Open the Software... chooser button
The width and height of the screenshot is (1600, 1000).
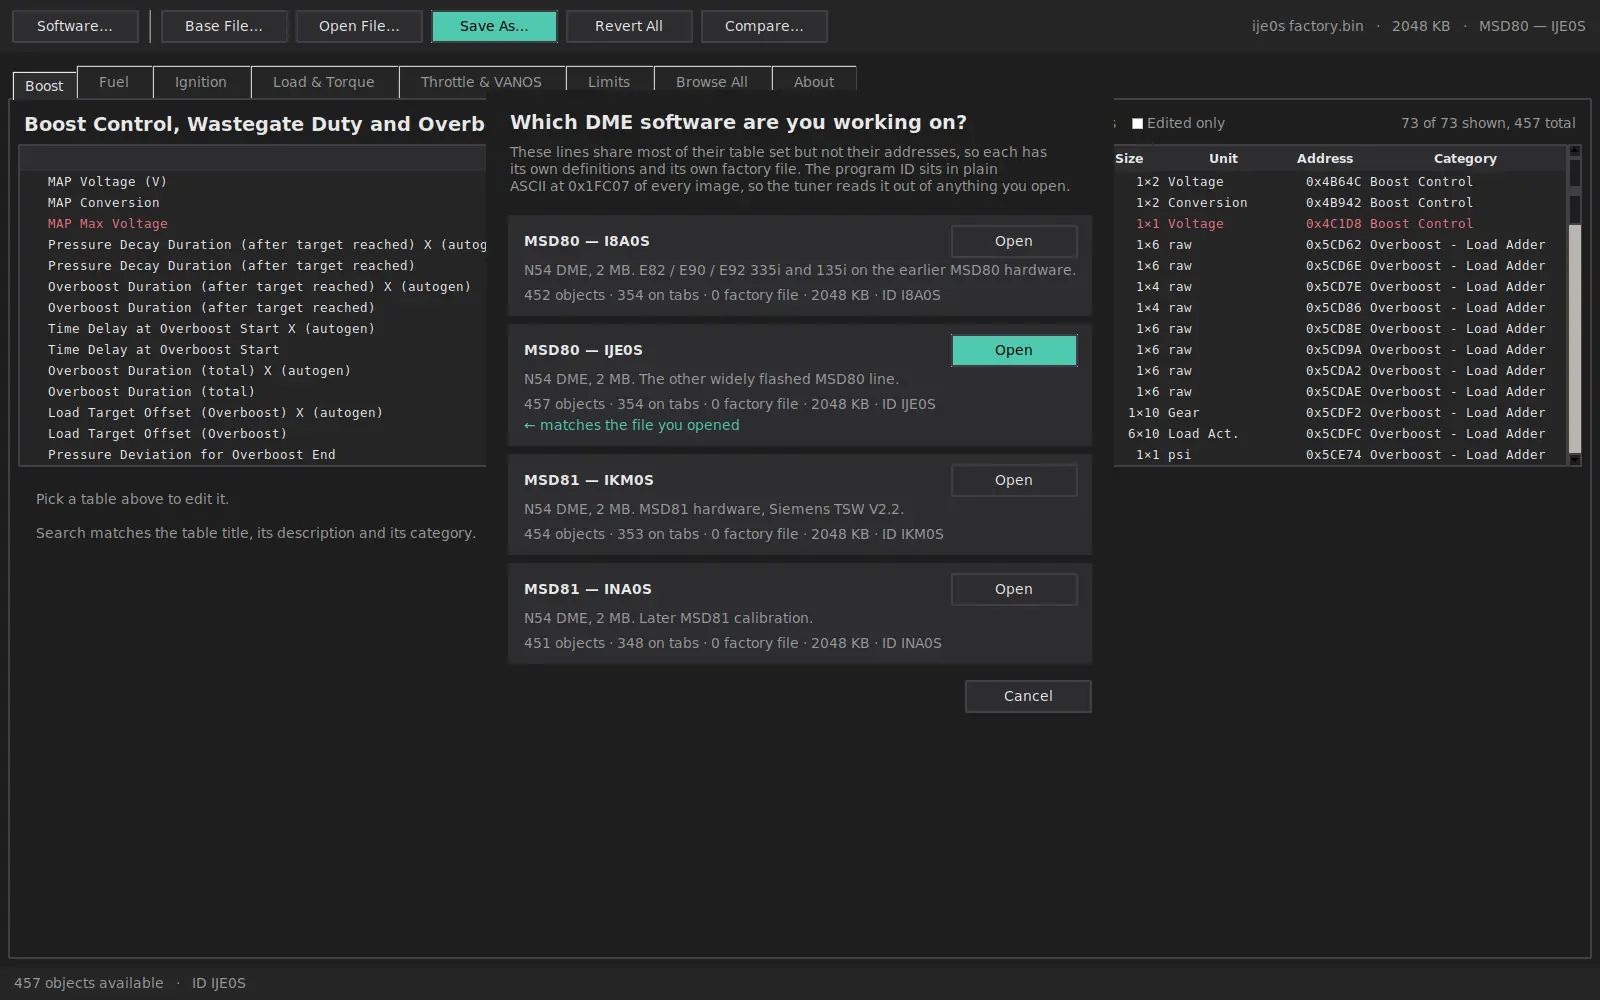[75, 26]
